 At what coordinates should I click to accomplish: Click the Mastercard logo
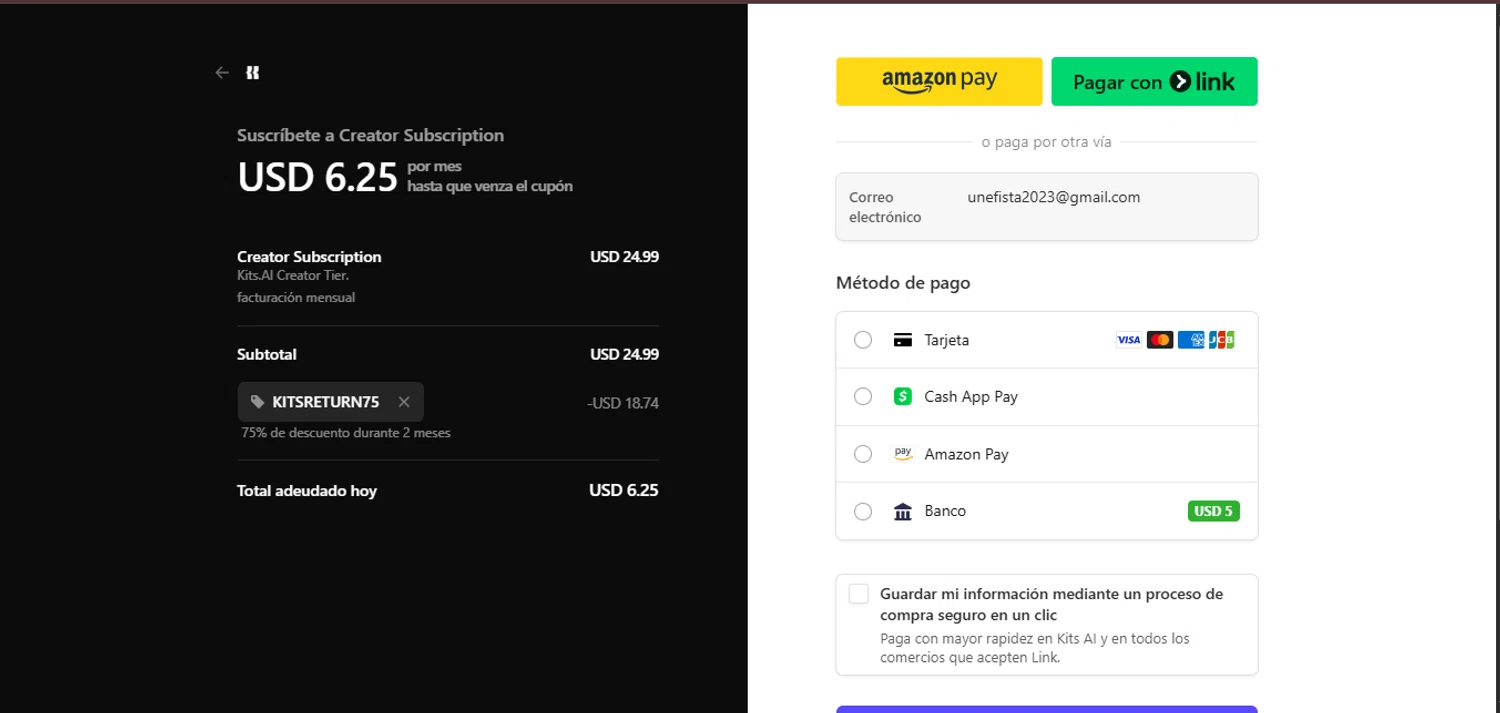pos(1160,340)
